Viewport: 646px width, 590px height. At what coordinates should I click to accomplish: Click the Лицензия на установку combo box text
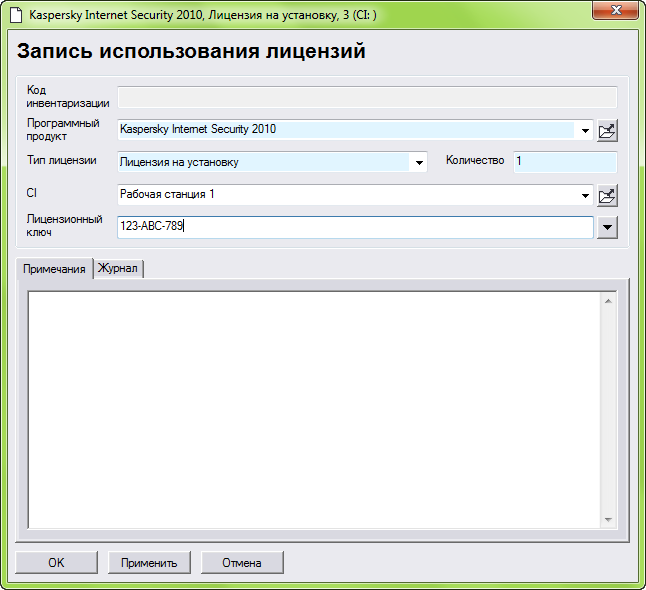click(179, 162)
